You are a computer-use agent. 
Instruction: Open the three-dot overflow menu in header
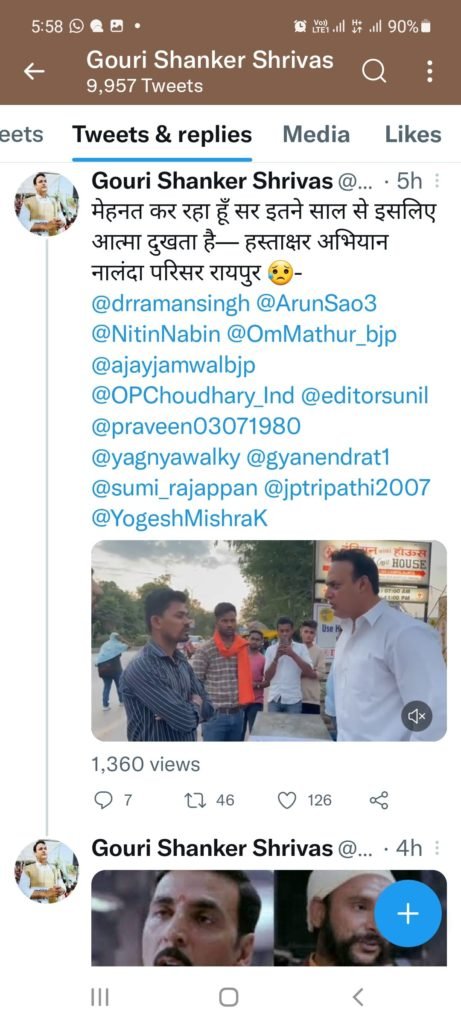coord(429,71)
